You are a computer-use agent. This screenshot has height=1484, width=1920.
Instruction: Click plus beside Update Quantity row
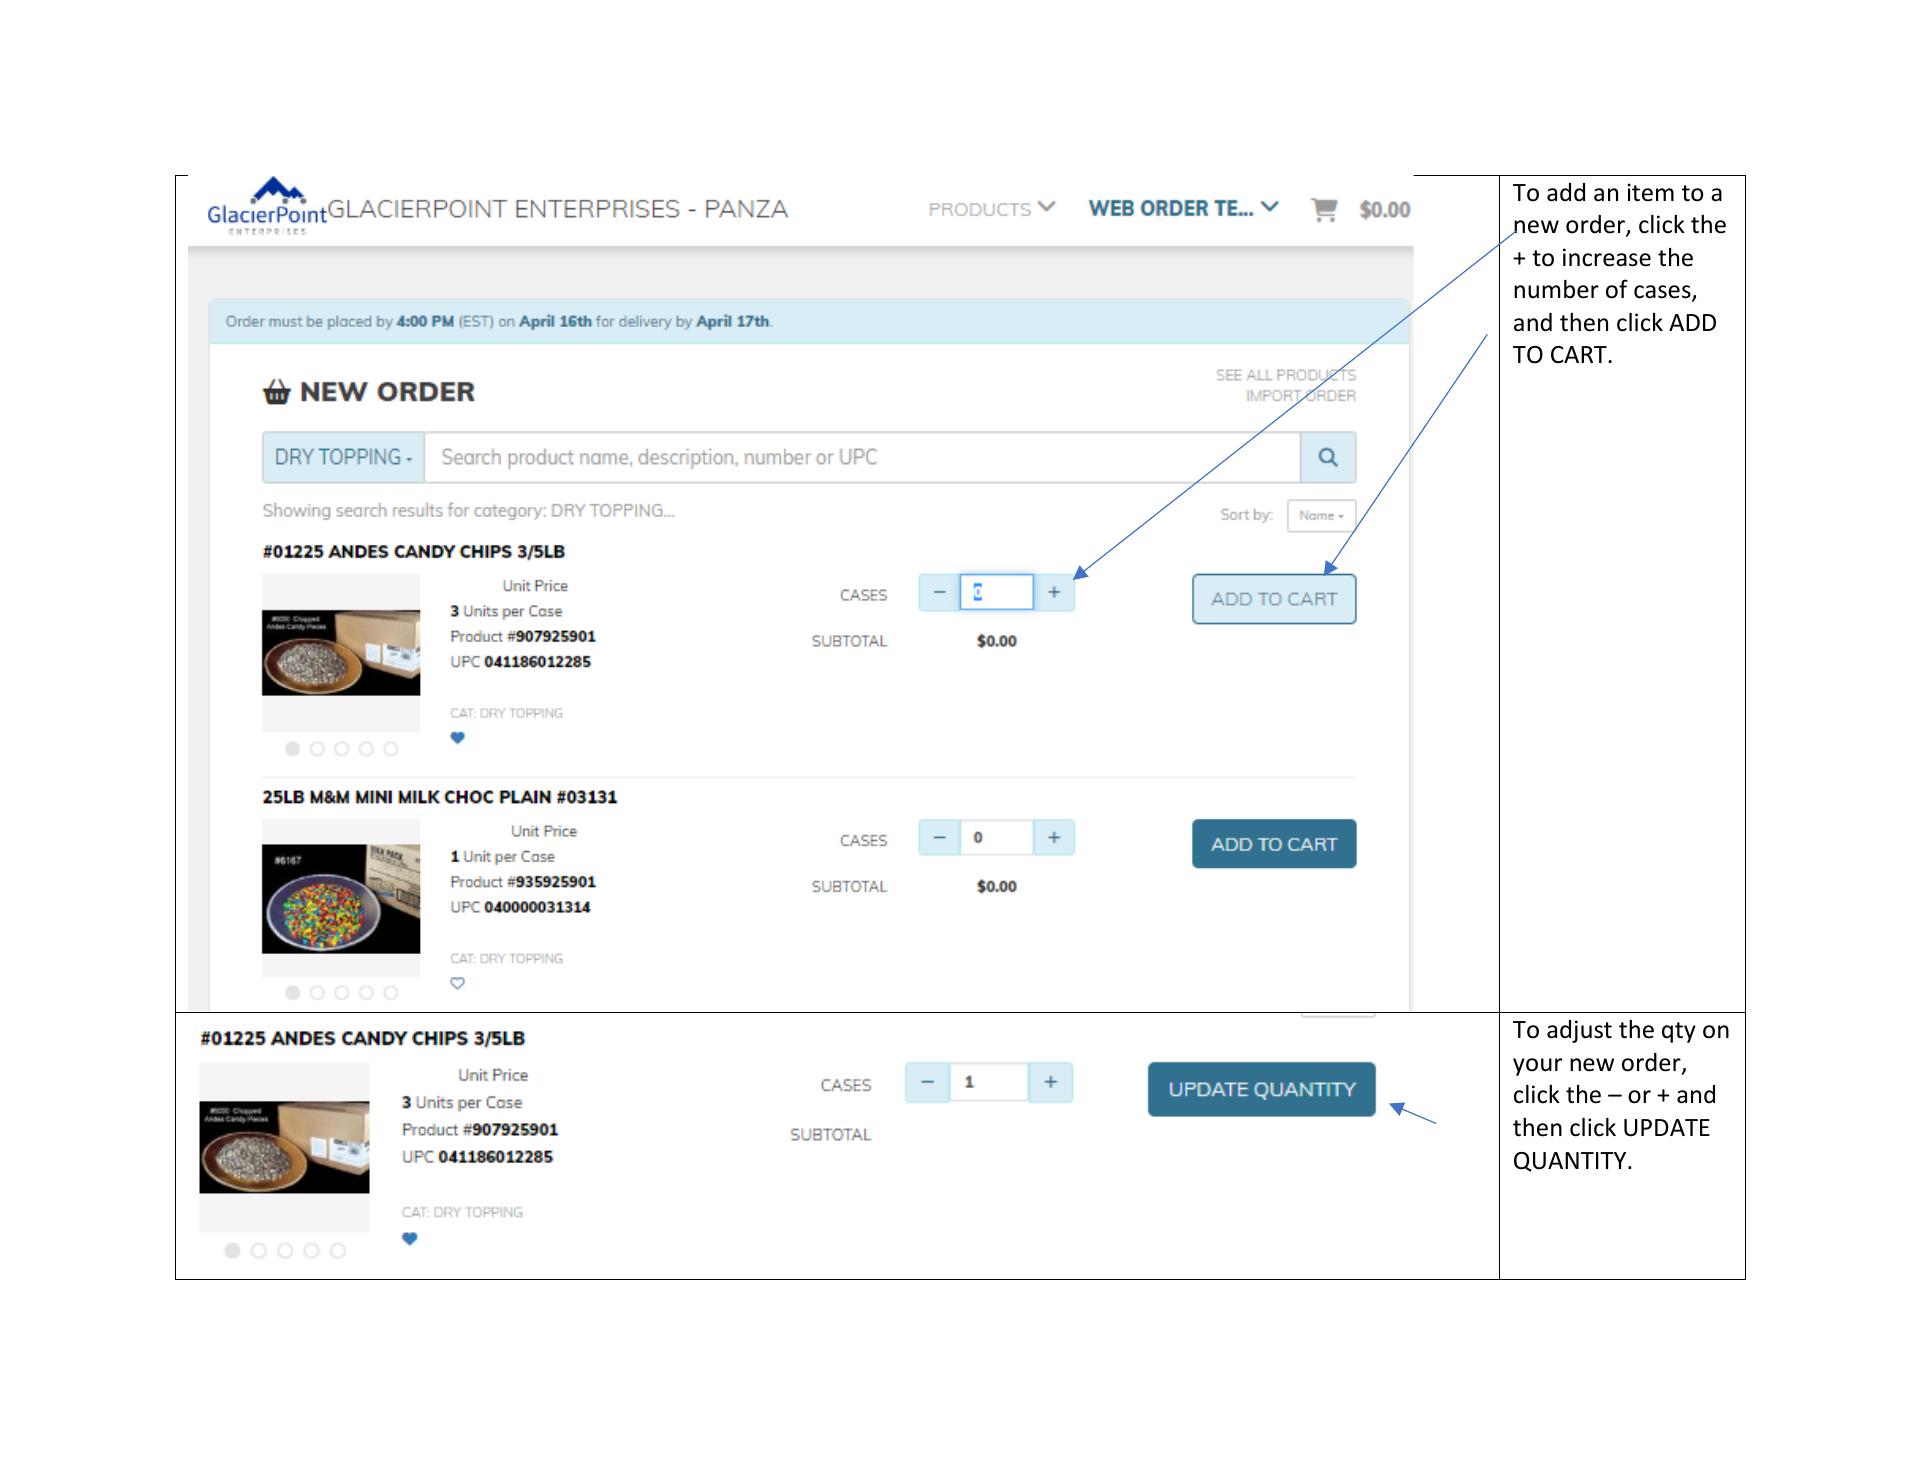click(x=1050, y=1082)
